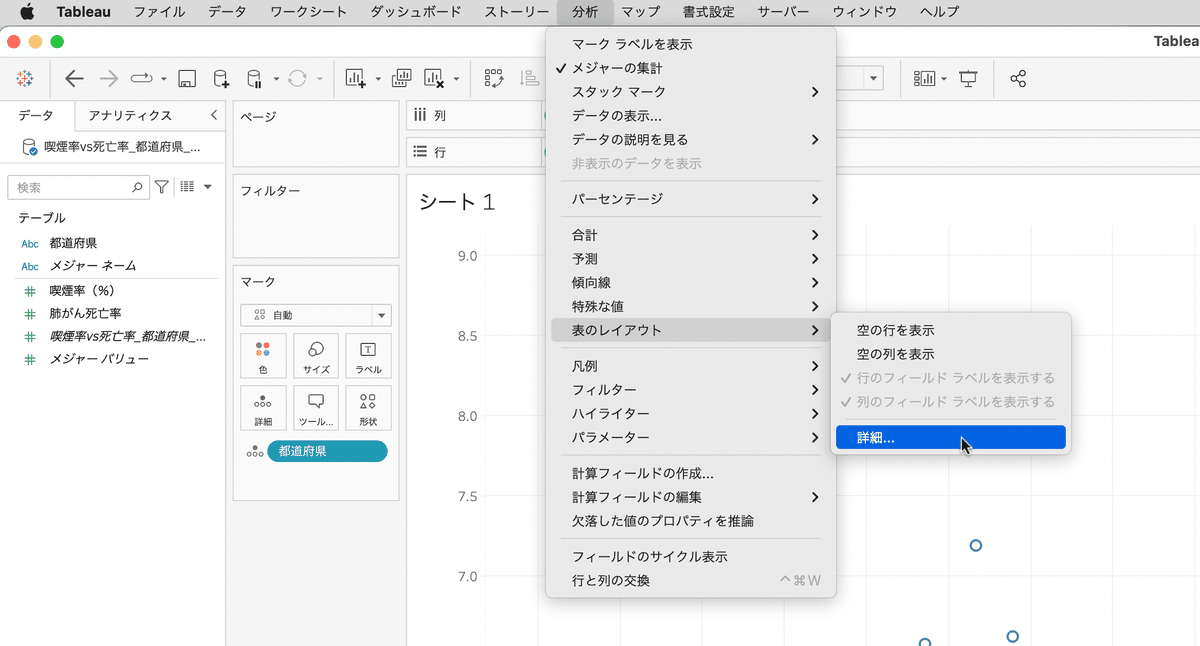Open the Tooltip mark card
The height and width of the screenshot is (646, 1200).
coord(316,408)
